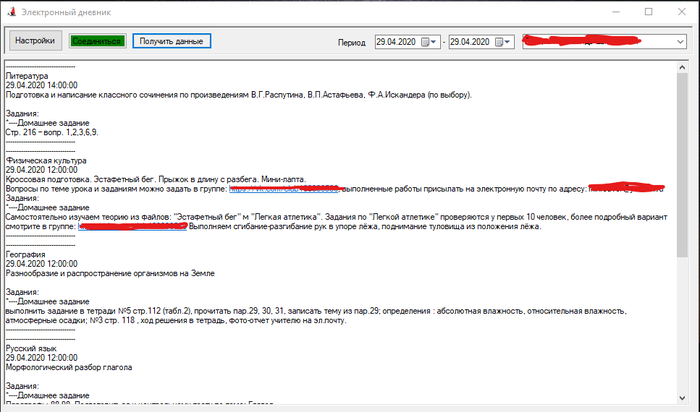Image resolution: width=700 pixels, height=412 pixels.
Task: Click the Литература heading in the diary text
Action: coord(27,75)
